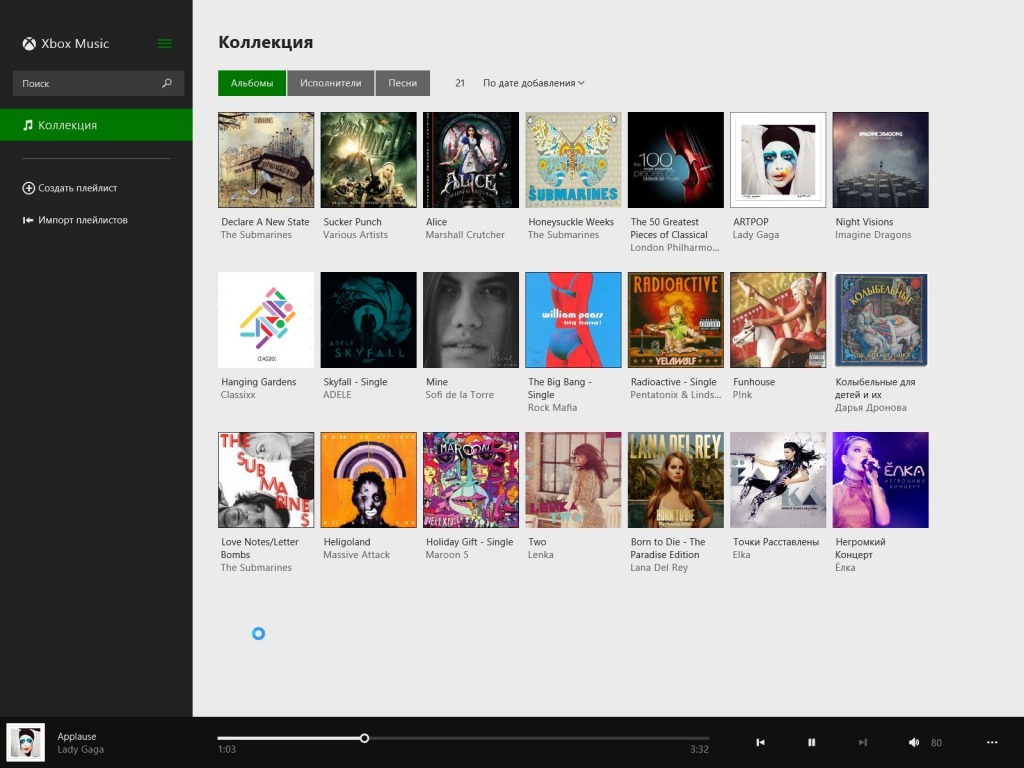The width and height of the screenshot is (1024, 768).
Task: Open the Alice album cover
Action: (471, 160)
